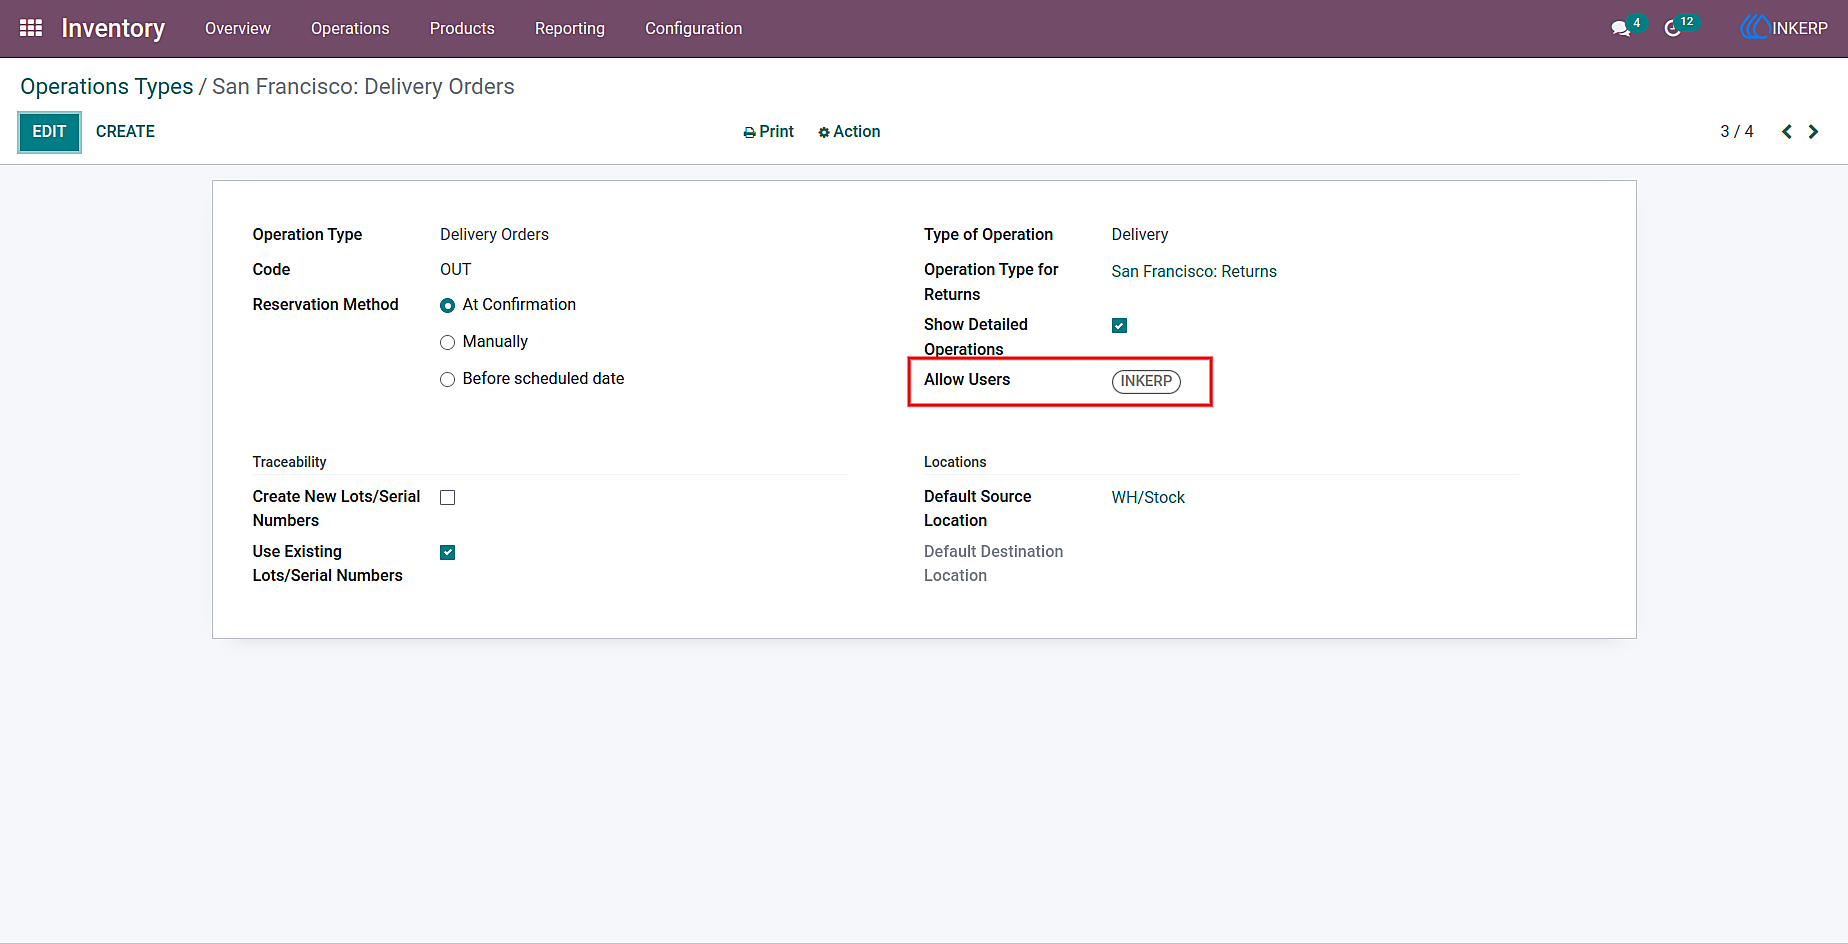1848x944 pixels.
Task: Click the Reservation Method label
Action: coord(325,305)
